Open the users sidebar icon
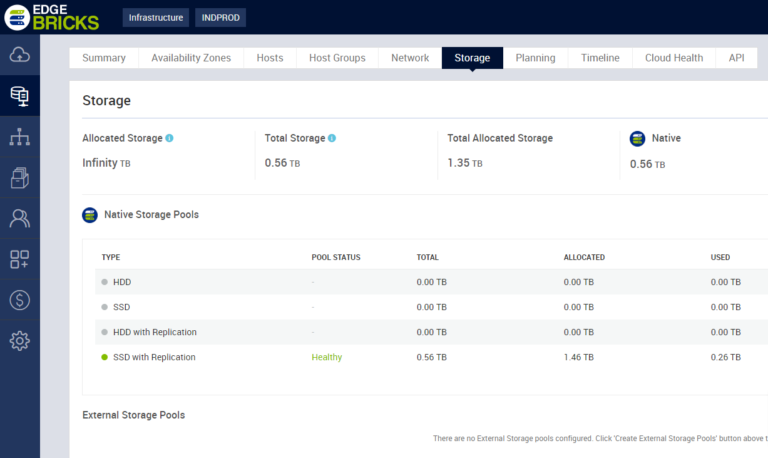Viewport: 768px width, 458px height. [19, 218]
